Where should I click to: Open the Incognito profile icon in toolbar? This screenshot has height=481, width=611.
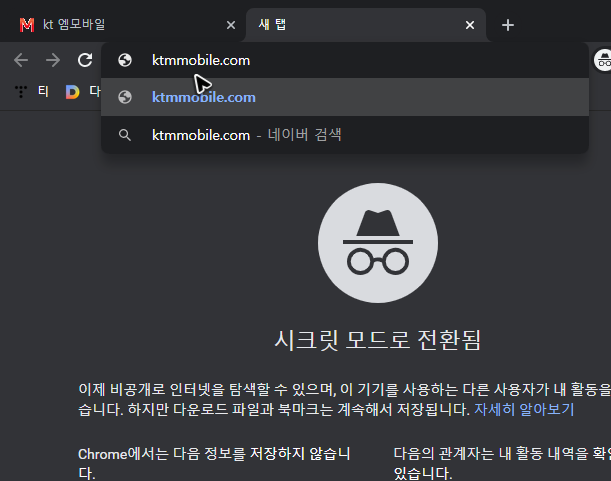click(603, 60)
